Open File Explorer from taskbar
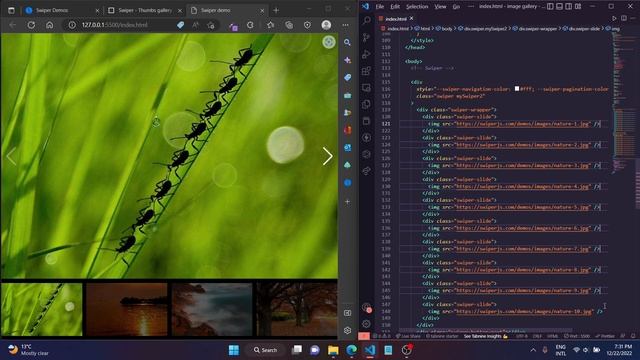This screenshot has width=640, height=360. click(x=333, y=350)
